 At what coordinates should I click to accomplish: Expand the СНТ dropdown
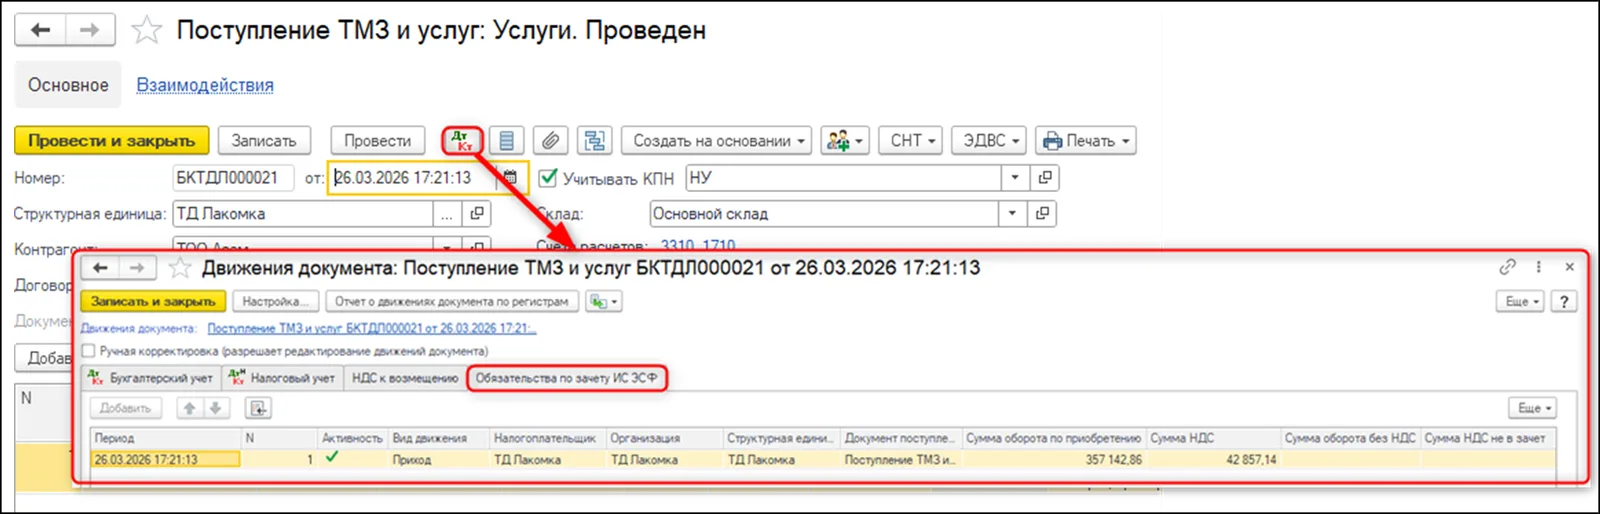(x=912, y=141)
